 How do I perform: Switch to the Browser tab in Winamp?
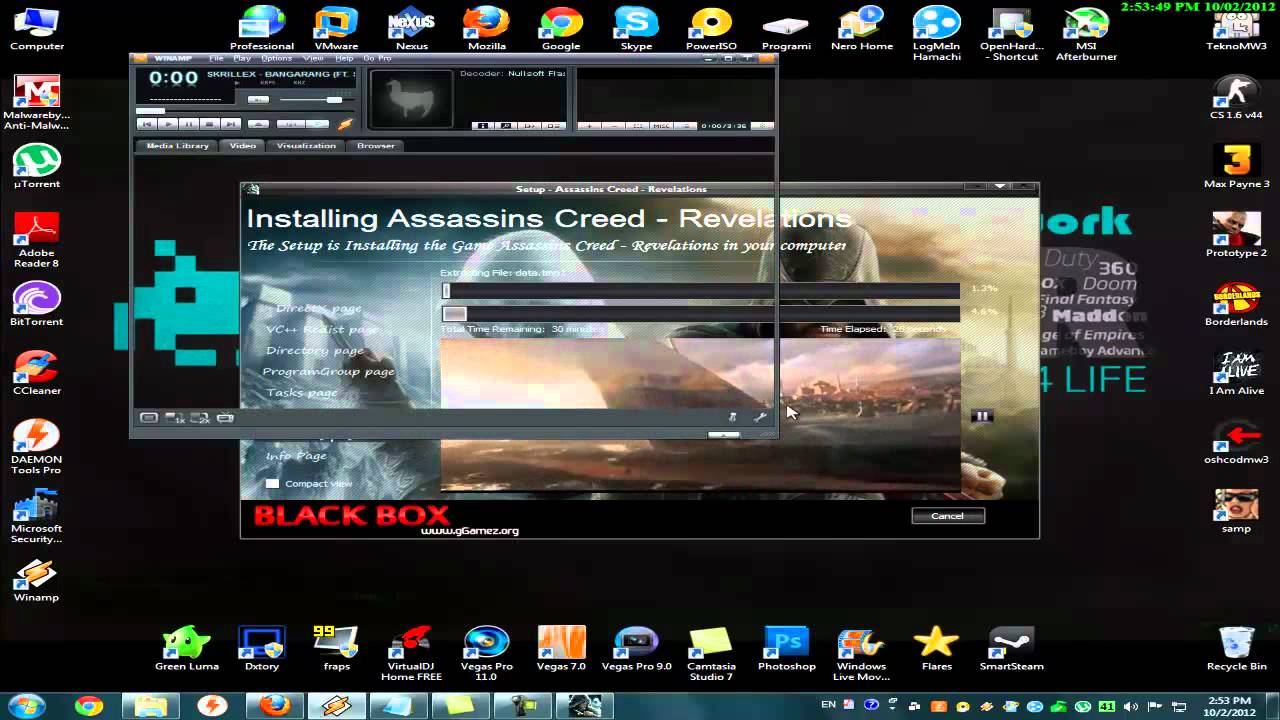[376, 146]
